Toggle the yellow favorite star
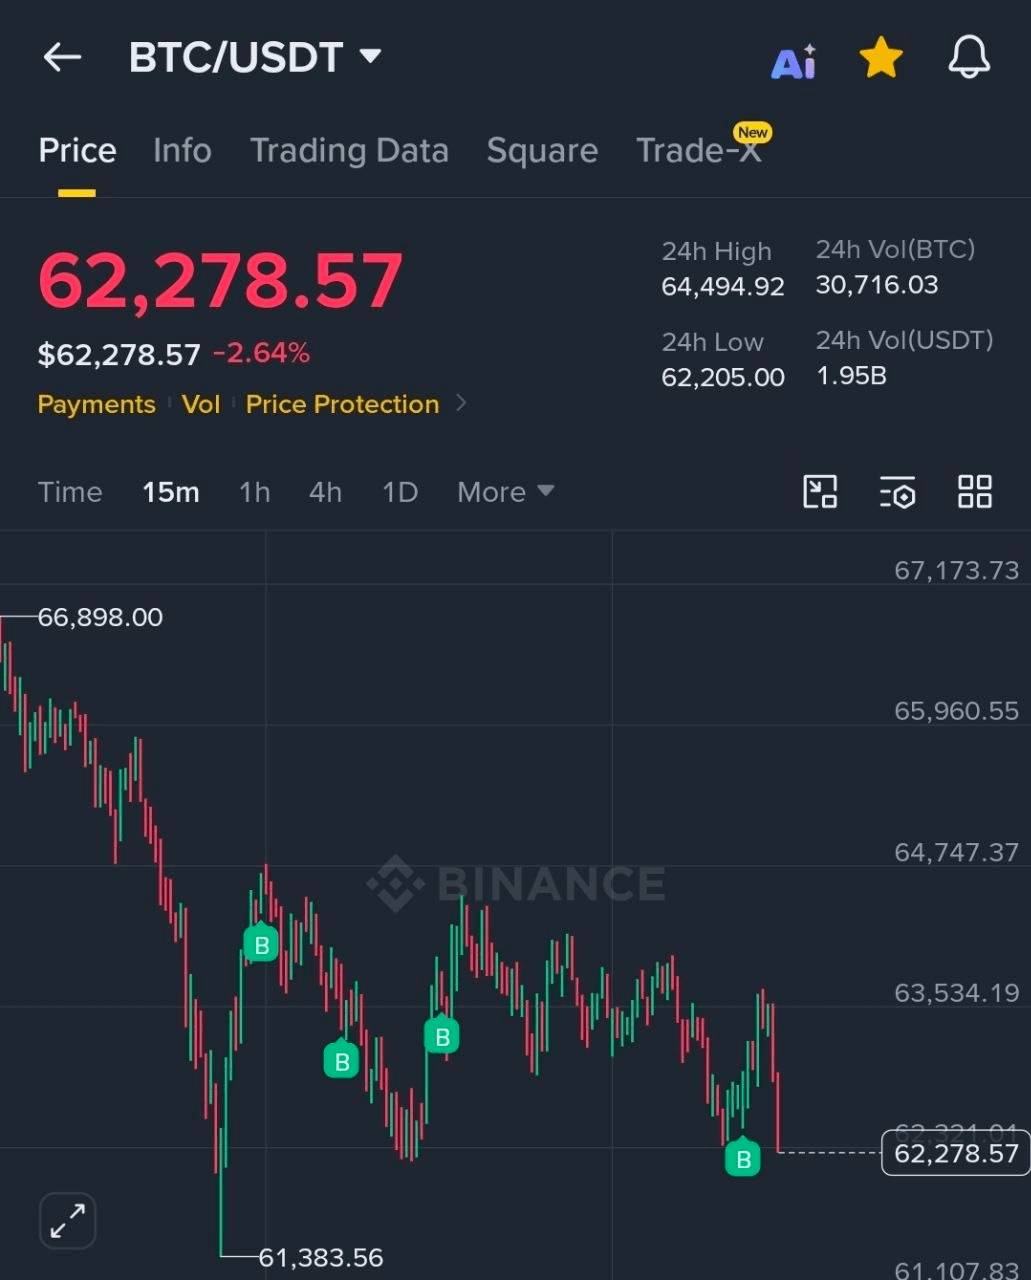1031x1280 pixels. pyautogui.click(x=881, y=57)
